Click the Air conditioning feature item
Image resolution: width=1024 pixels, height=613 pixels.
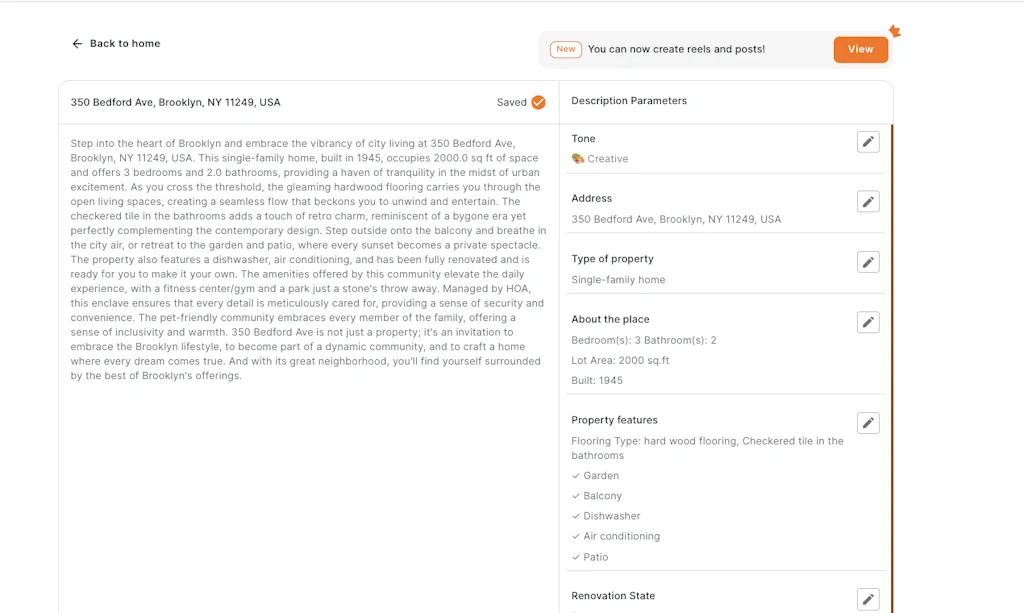(x=621, y=536)
